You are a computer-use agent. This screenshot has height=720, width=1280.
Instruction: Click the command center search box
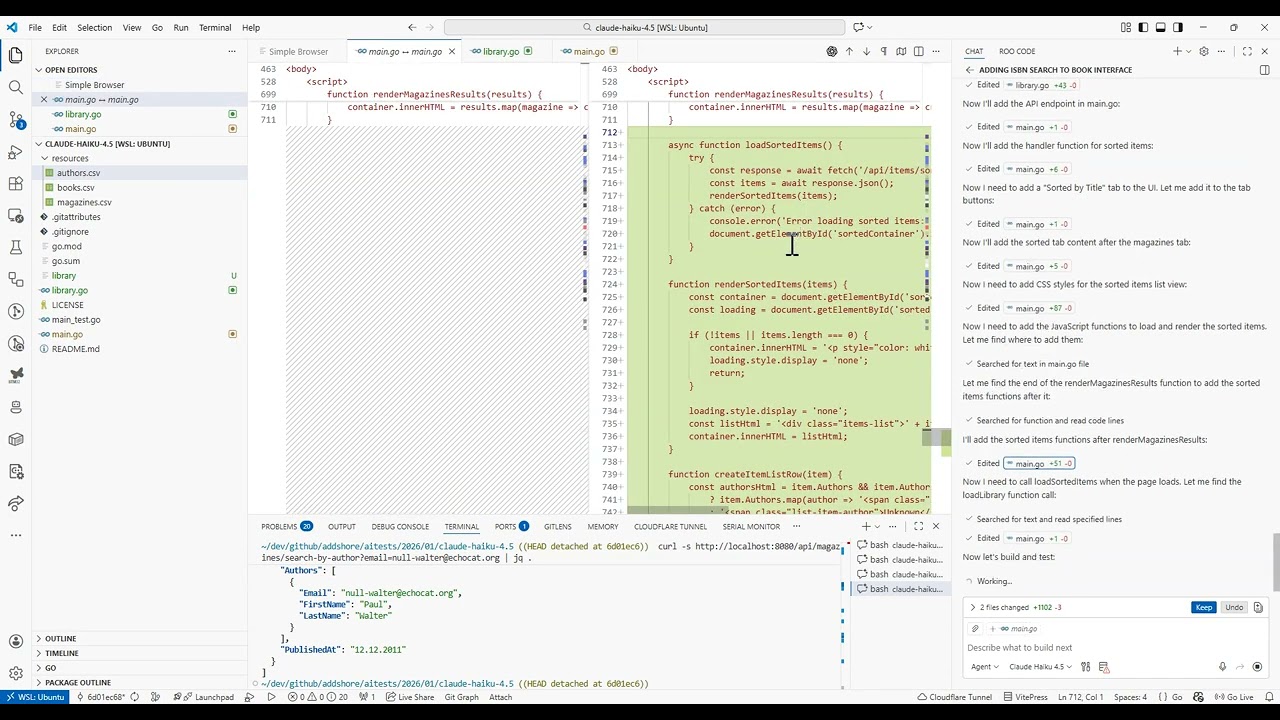coord(645,27)
